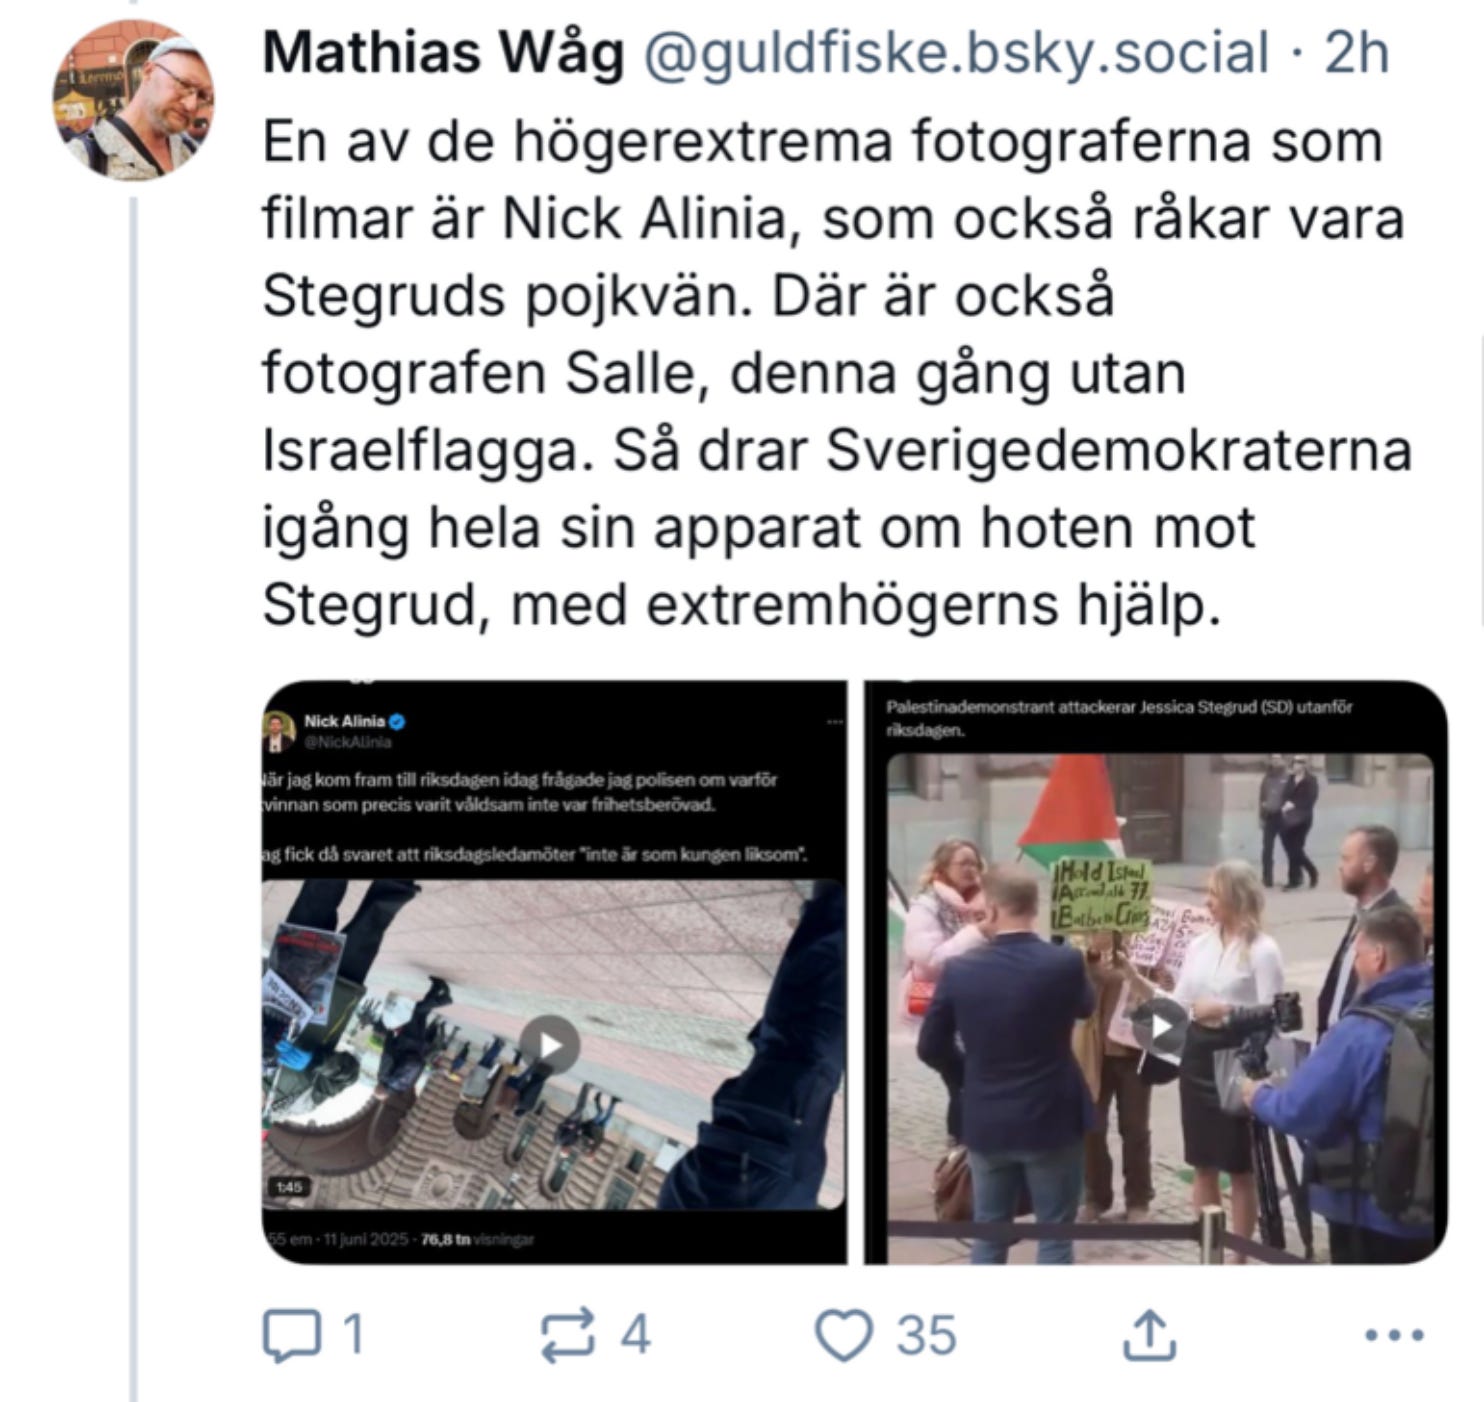Share the post via upload arrow icon
1484x1402 pixels.
point(1148,1336)
